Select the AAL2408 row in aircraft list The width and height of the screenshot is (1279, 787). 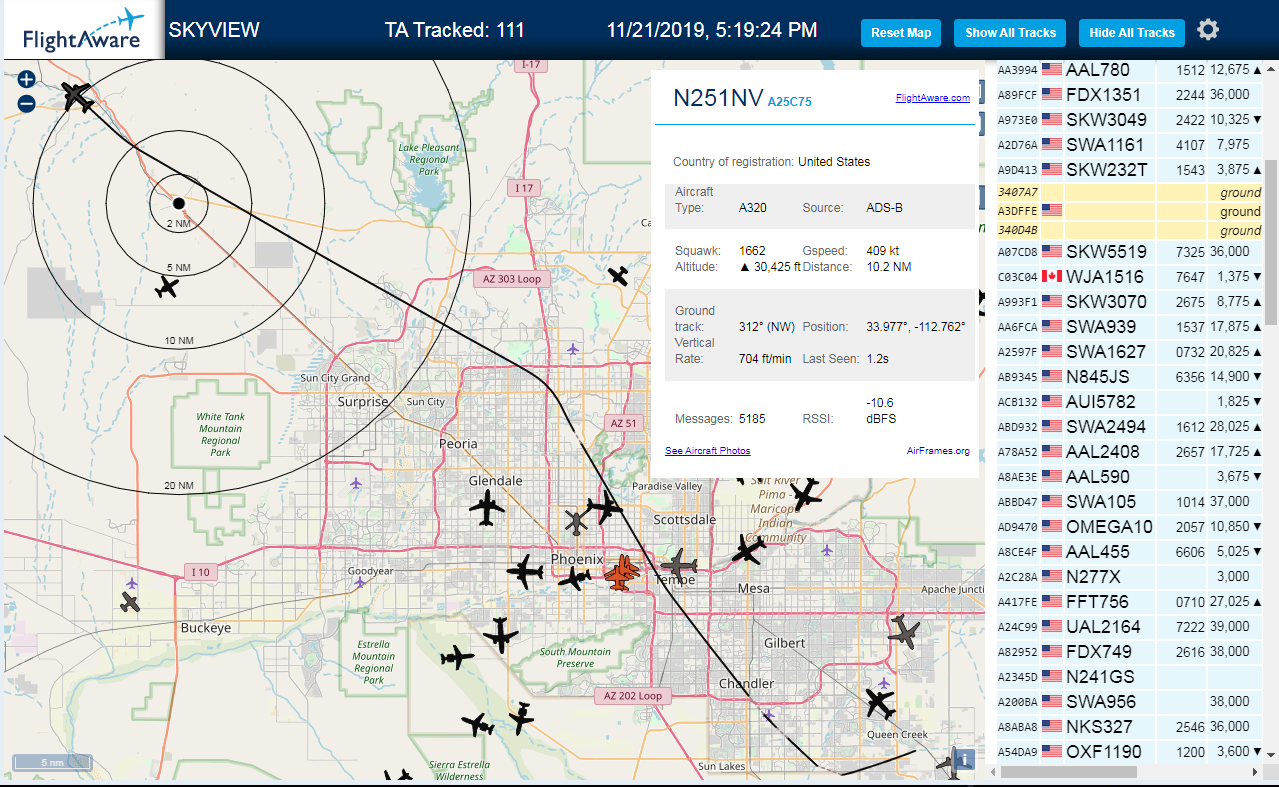pos(1129,452)
